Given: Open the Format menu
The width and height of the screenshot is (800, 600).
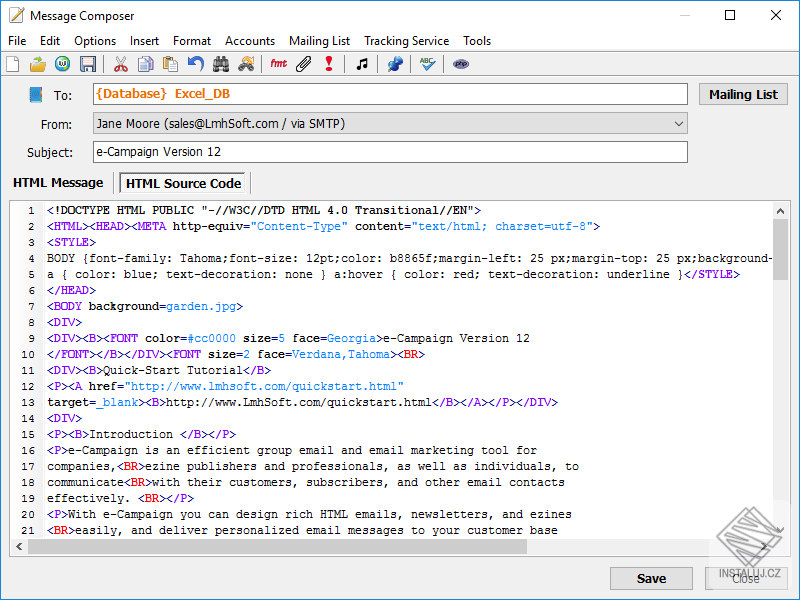Looking at the screenshot, I should click(x=192, y=41).
